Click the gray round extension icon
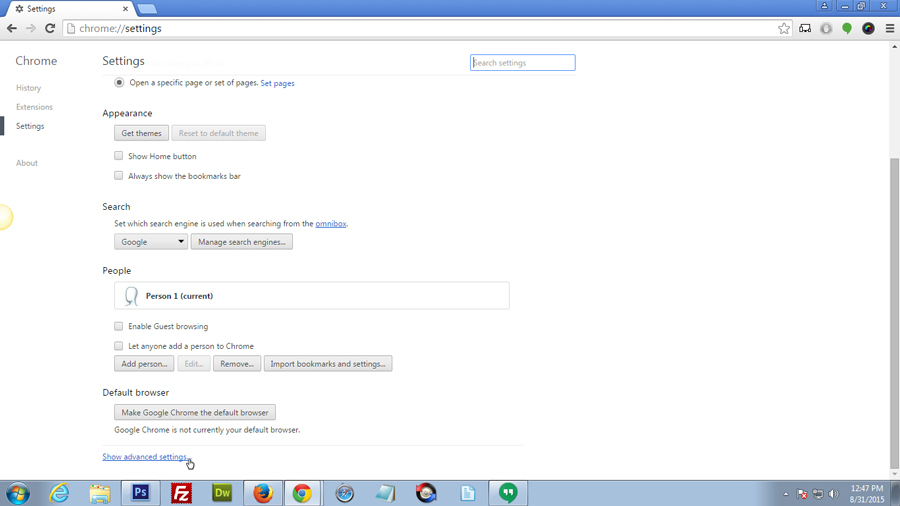Screen dimensions: 900x506 click(825, 28)
